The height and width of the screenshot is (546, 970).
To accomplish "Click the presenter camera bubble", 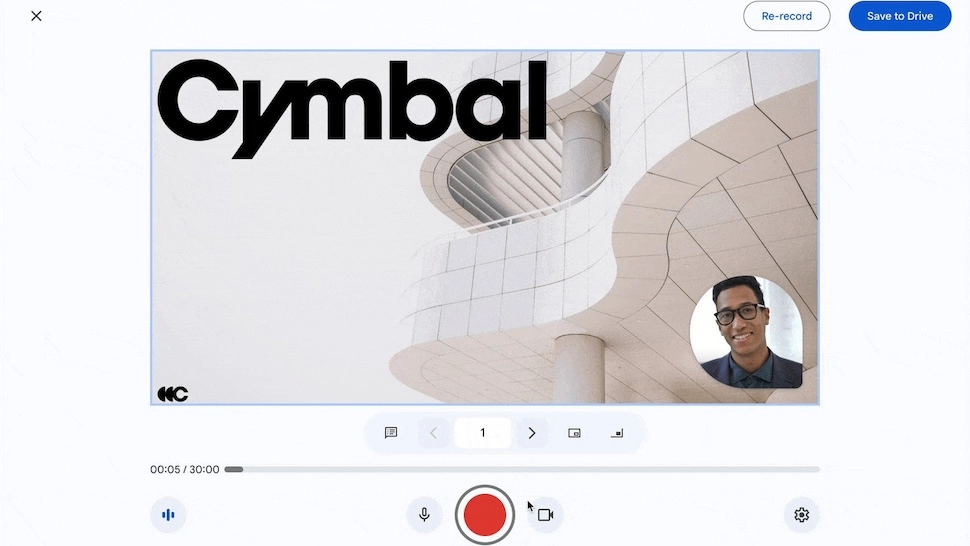I will 746,332.
